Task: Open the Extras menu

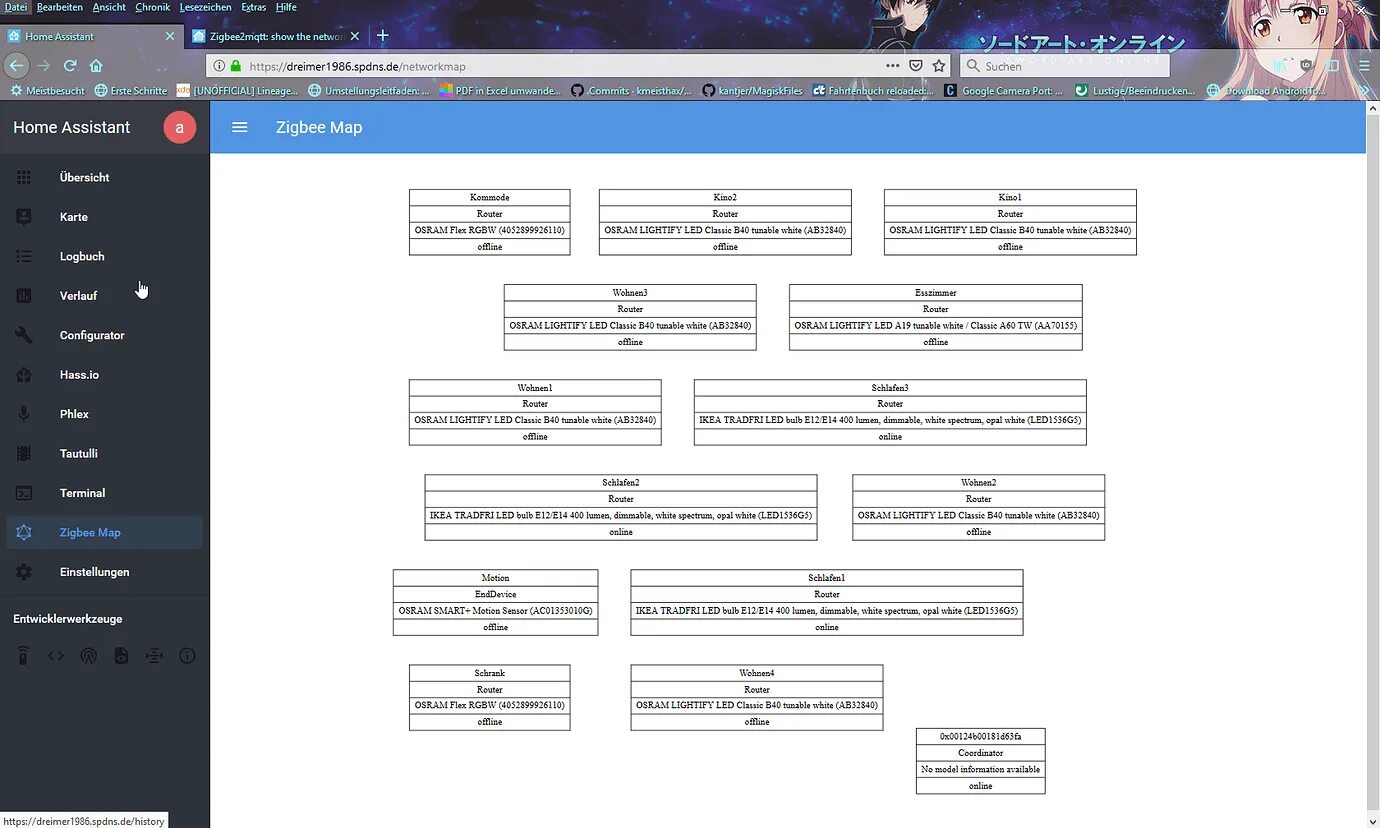Action: pos(254,7)
